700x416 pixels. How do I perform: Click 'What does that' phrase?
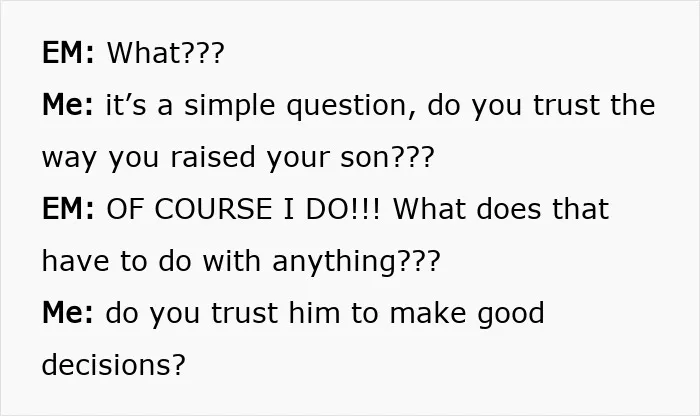(501, 209)
